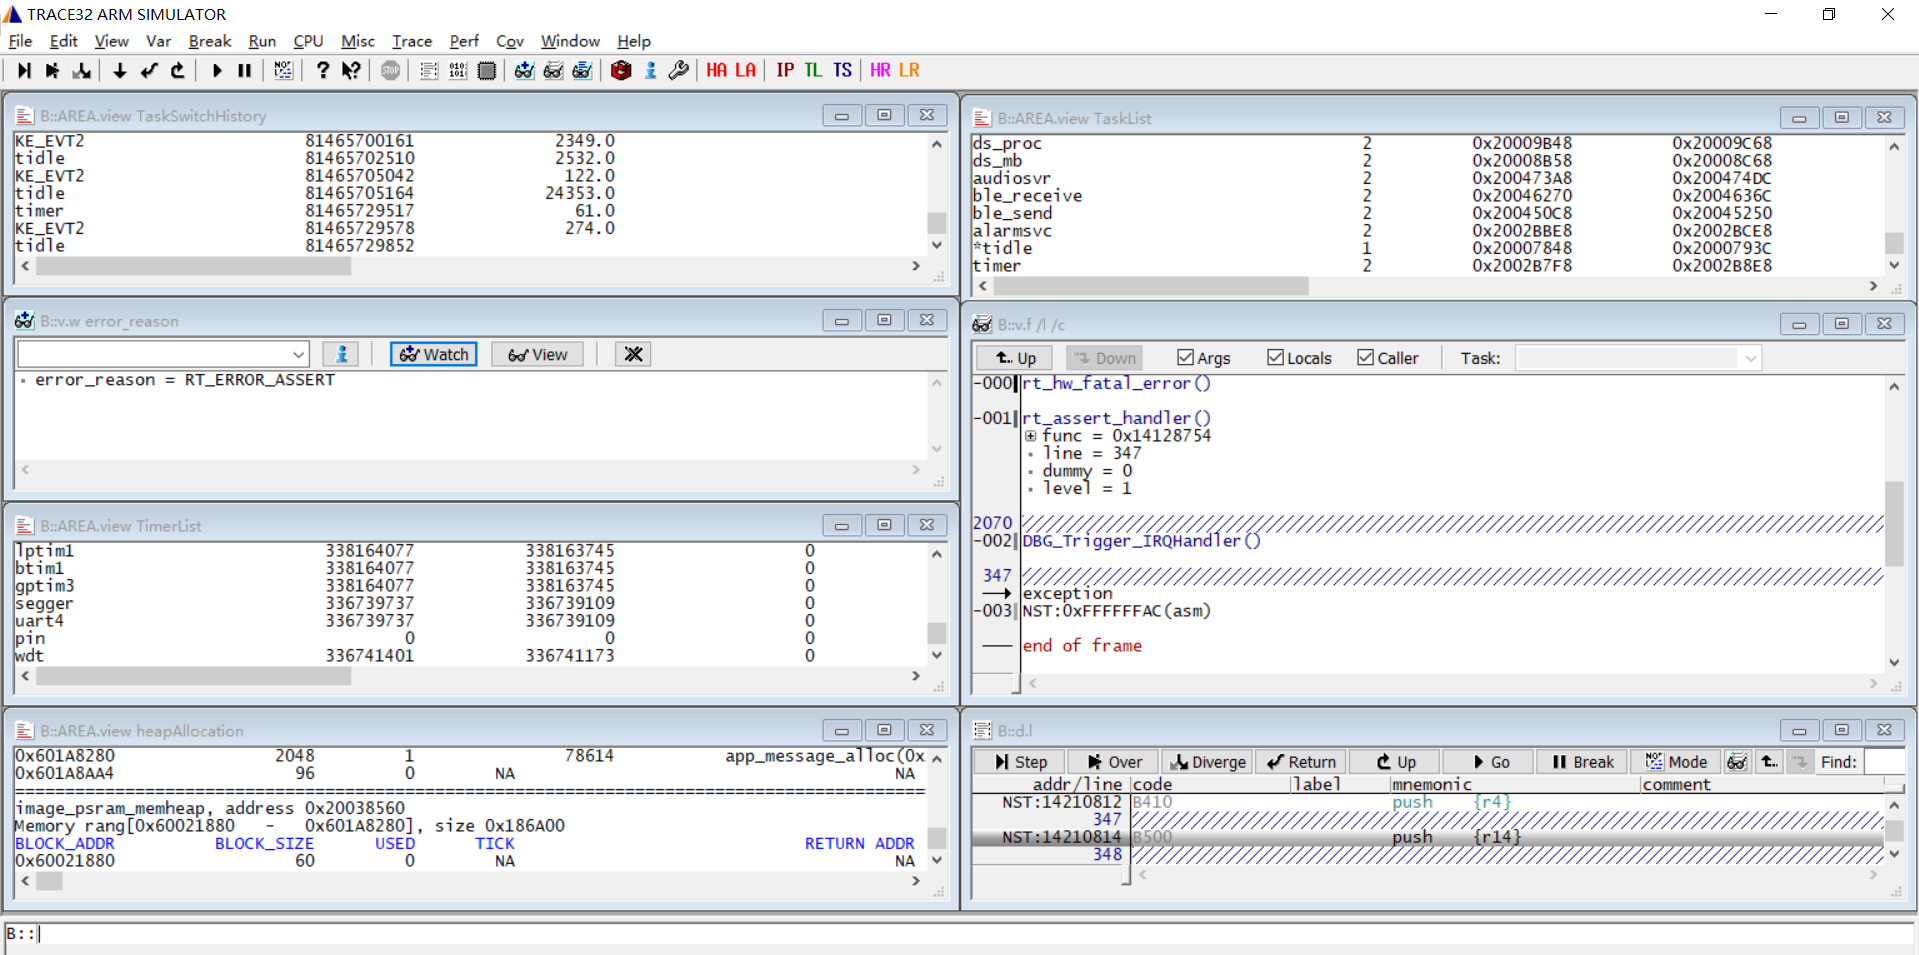The width and height of the screenshot is (1919, 955).
Task: Toggle the Caller checkbox
Action: click(x=1365, y=358)
